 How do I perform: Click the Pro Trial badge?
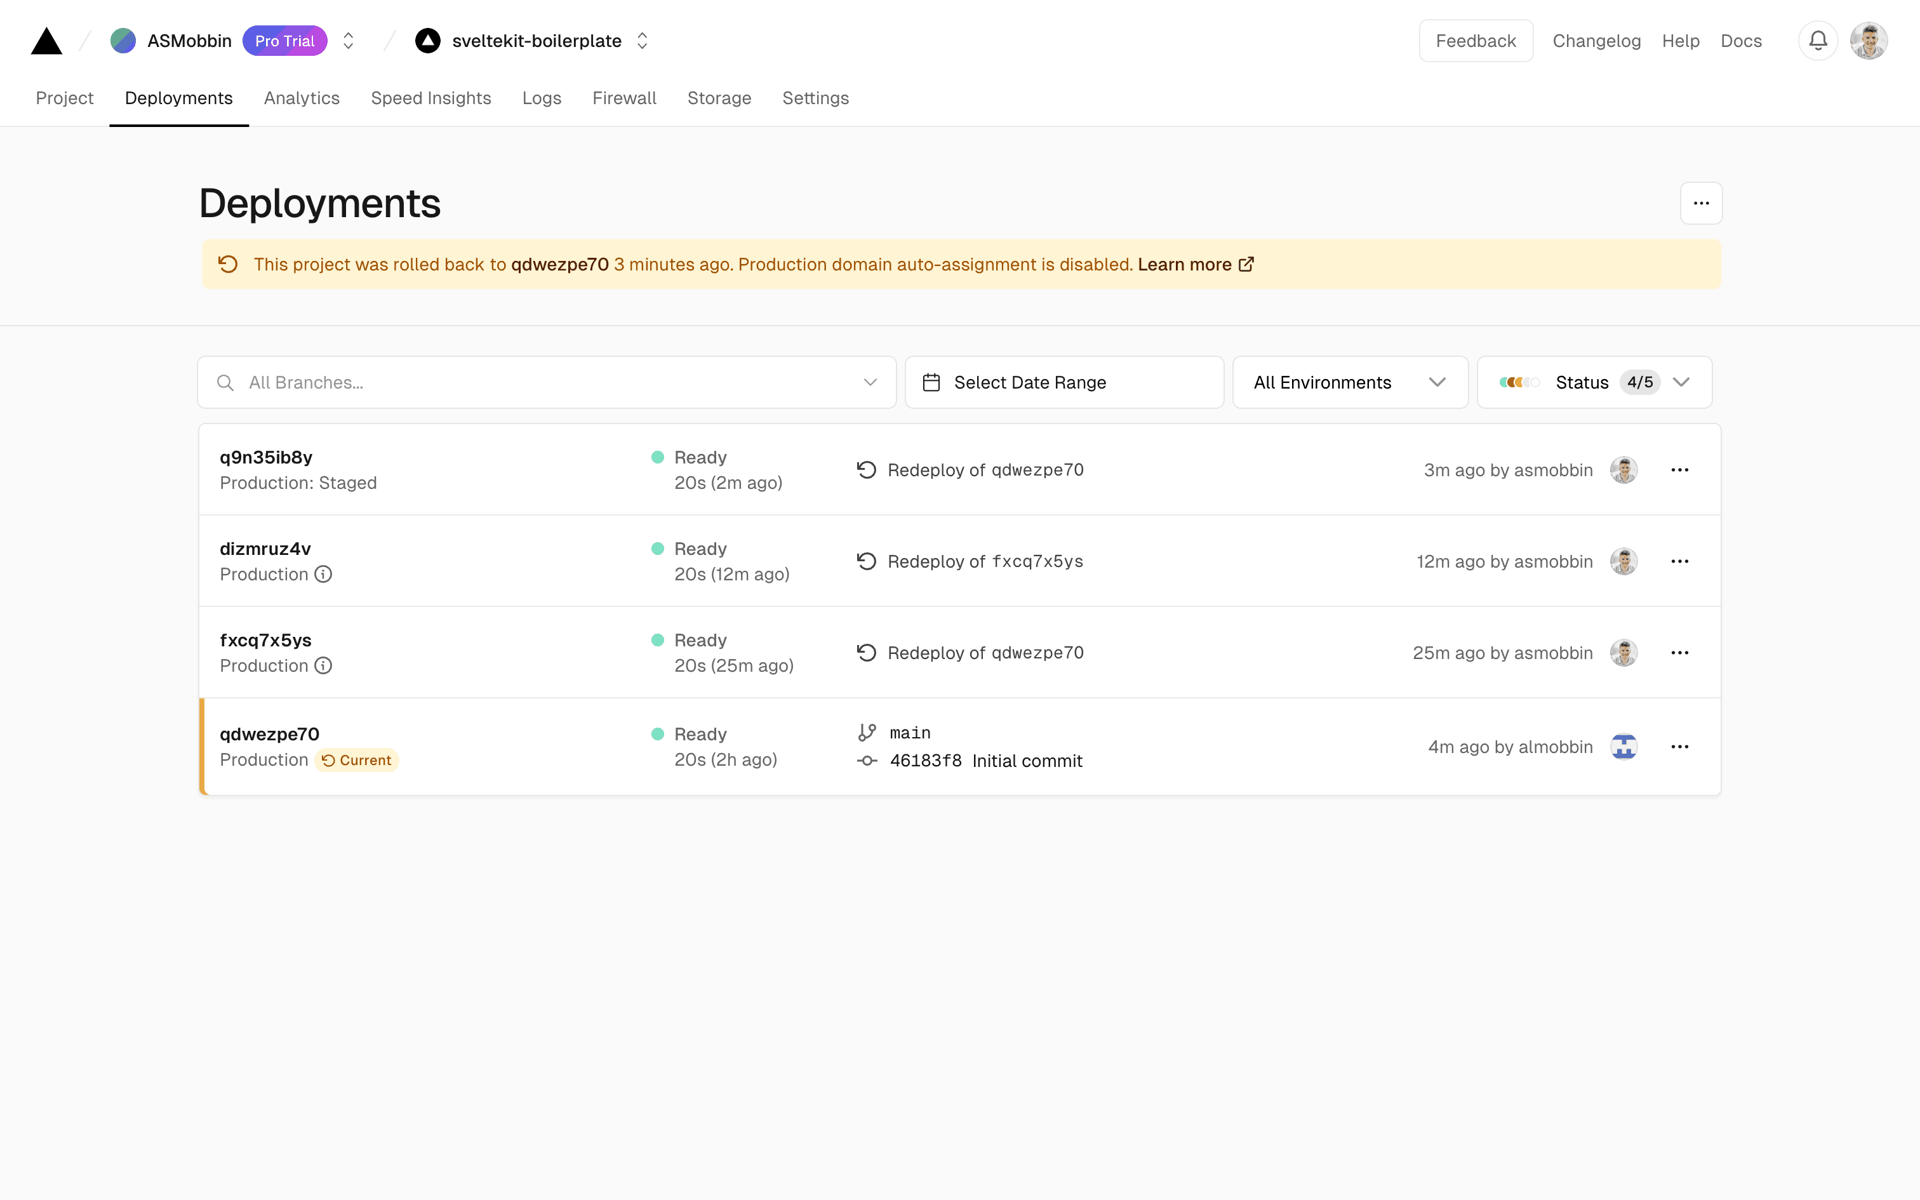click(285, 41)
